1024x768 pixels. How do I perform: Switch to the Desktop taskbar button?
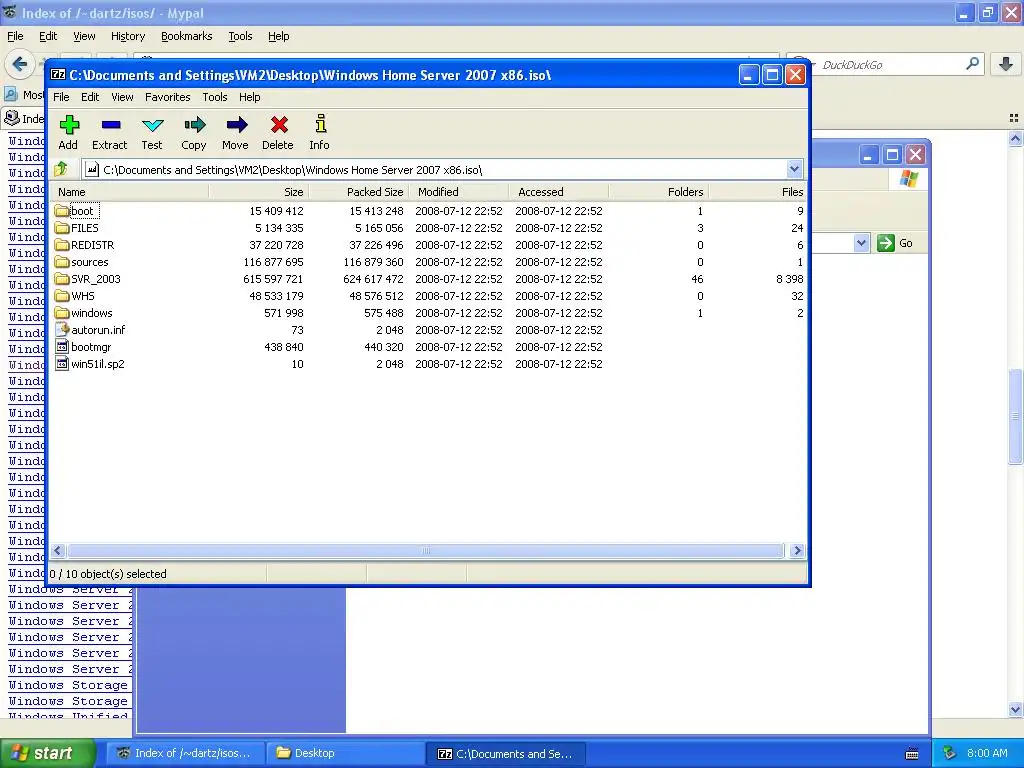click(x=344, y=754)
